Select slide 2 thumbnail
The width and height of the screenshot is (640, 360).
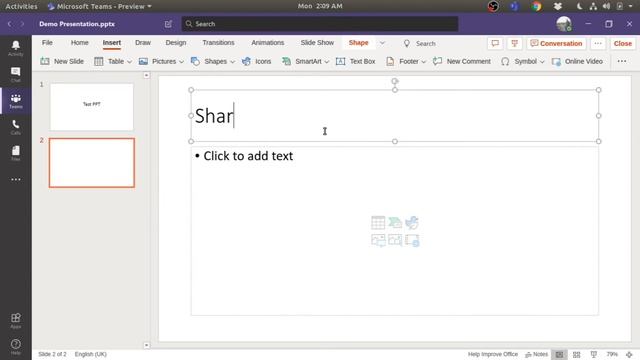coord(91,163)
